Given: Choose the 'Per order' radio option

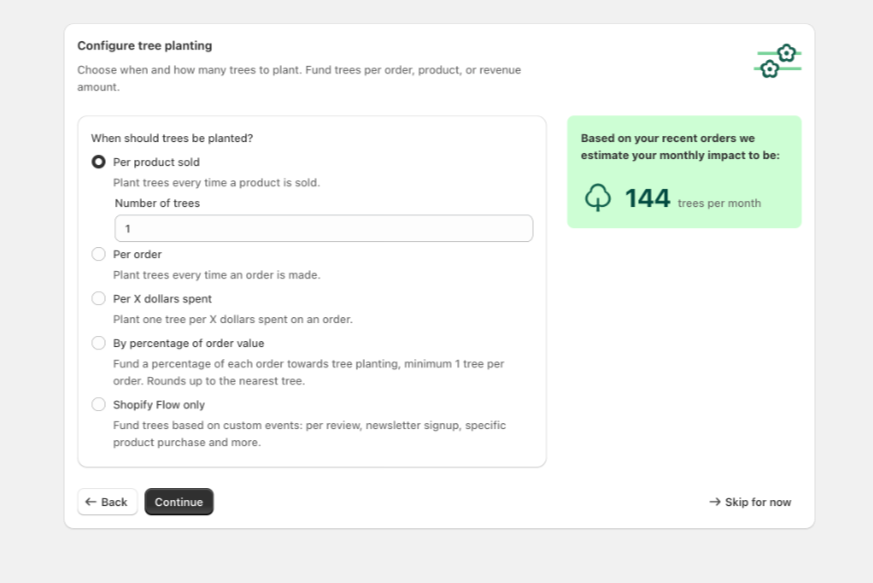Looking at the screenshot, I should [x=98, y=254].
